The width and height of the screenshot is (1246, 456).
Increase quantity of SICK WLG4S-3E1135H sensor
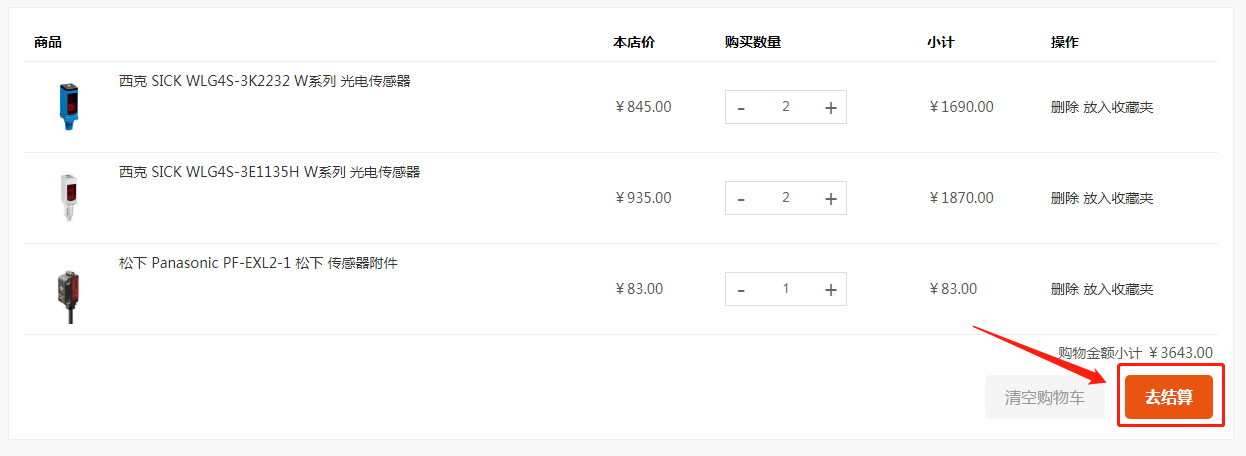point(830,199)
